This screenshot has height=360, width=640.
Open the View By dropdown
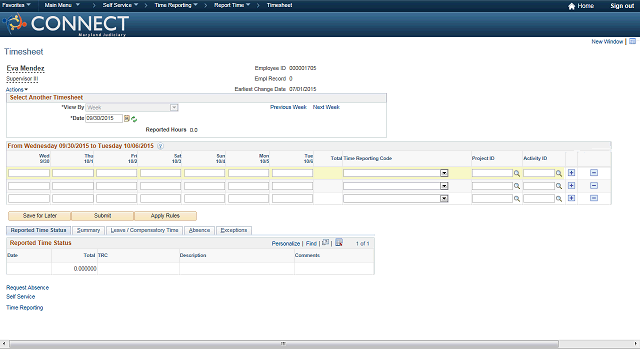174,108
